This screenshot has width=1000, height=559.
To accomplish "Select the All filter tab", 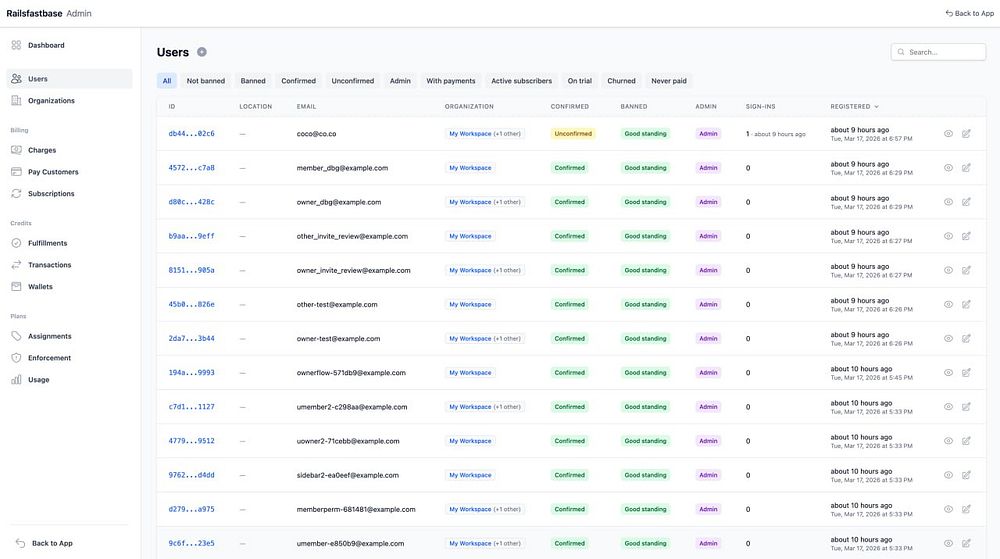I will pos(166,81).
